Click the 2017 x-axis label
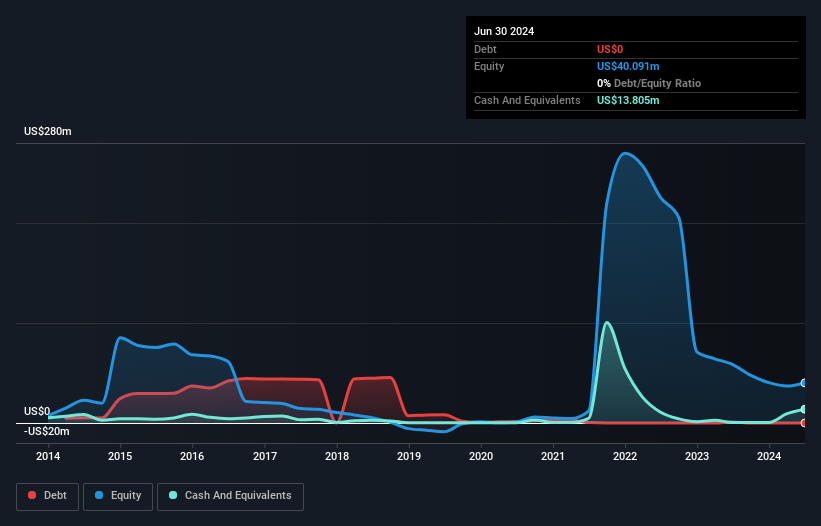Viewport: 821px width, 526px height. [265, 456]
